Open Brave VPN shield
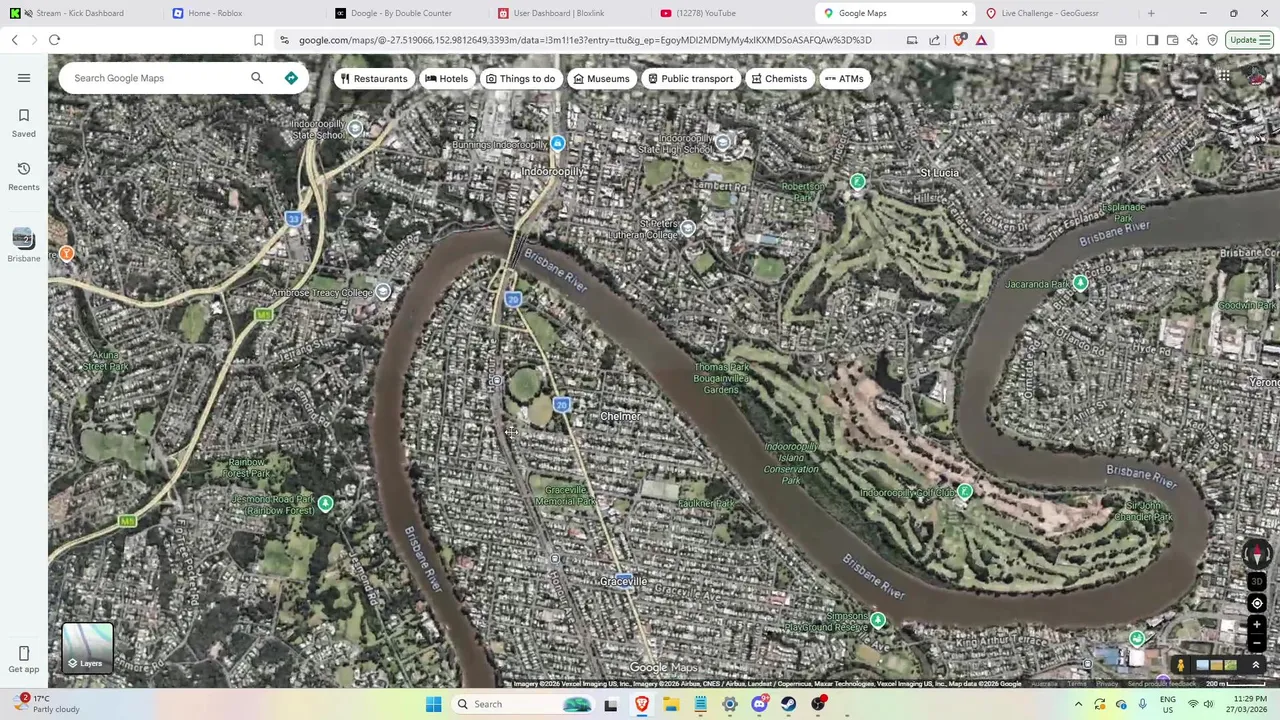This screenshot has height=720, width=1280. click(1212, 40)
